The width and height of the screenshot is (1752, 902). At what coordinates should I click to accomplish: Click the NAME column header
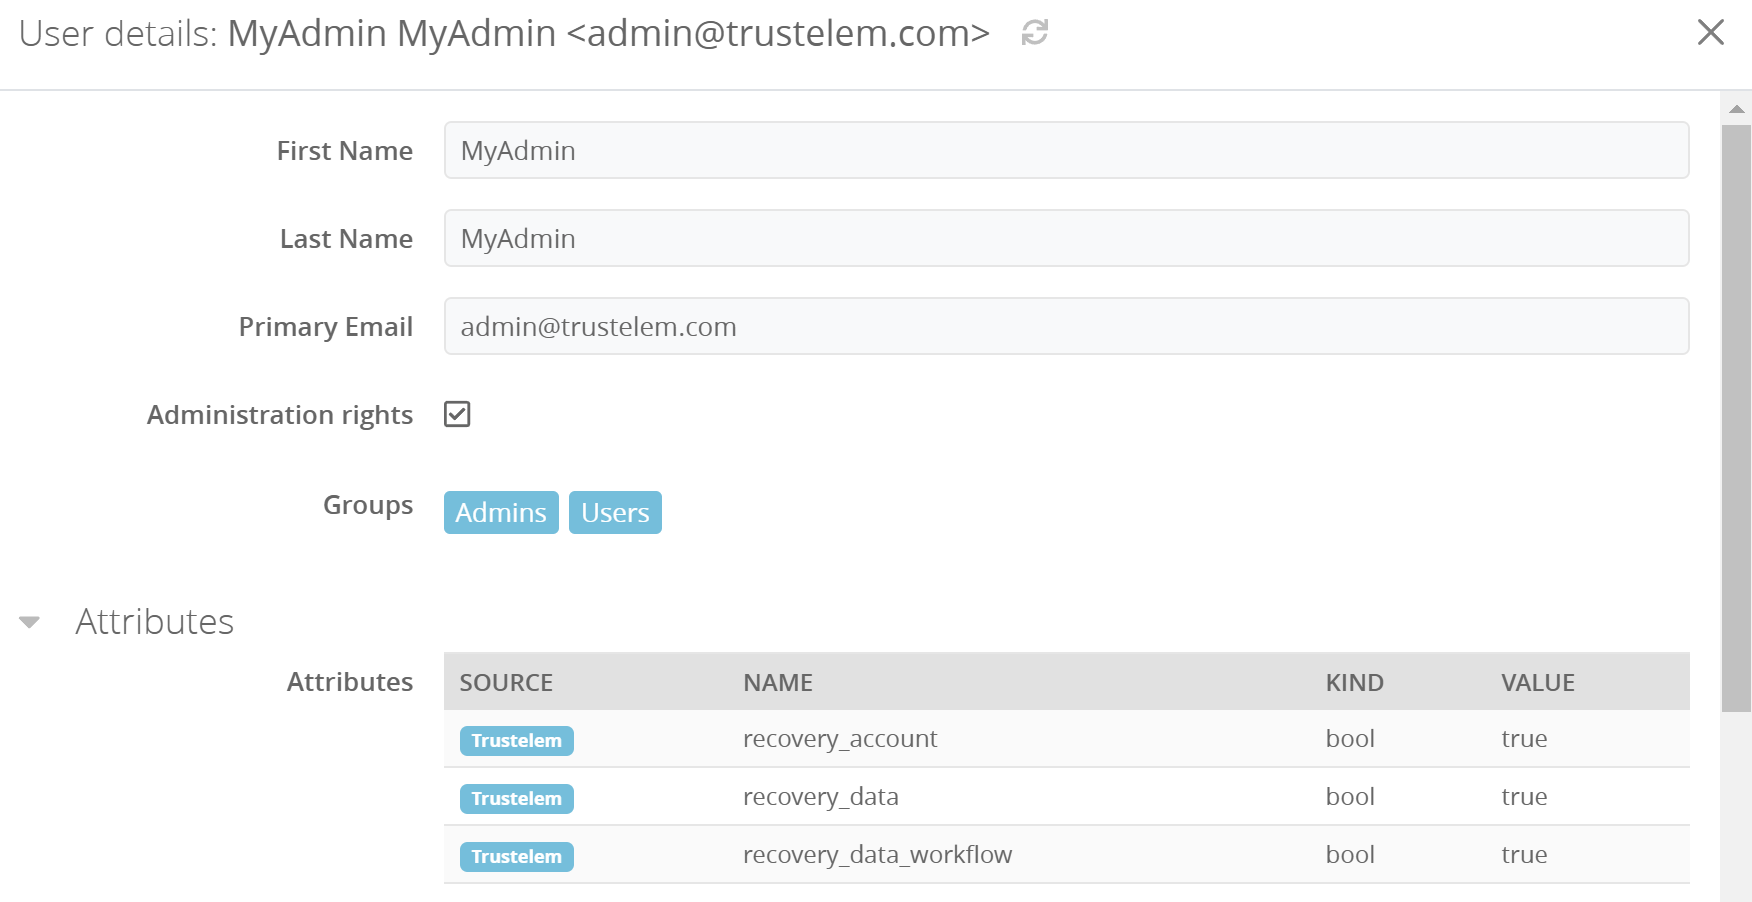778,683
